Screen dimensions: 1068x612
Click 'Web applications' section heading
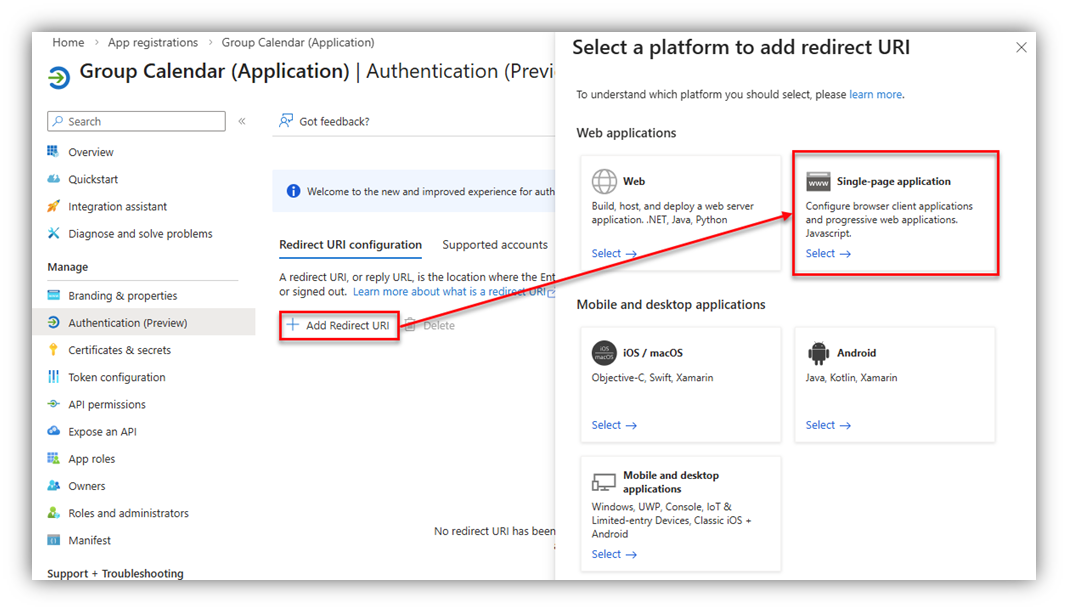tap(626, 133)
